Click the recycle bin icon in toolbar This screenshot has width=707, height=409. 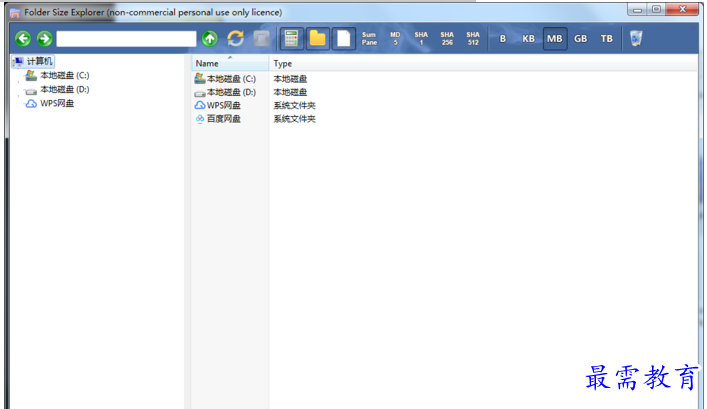click(x=636, y=39)
